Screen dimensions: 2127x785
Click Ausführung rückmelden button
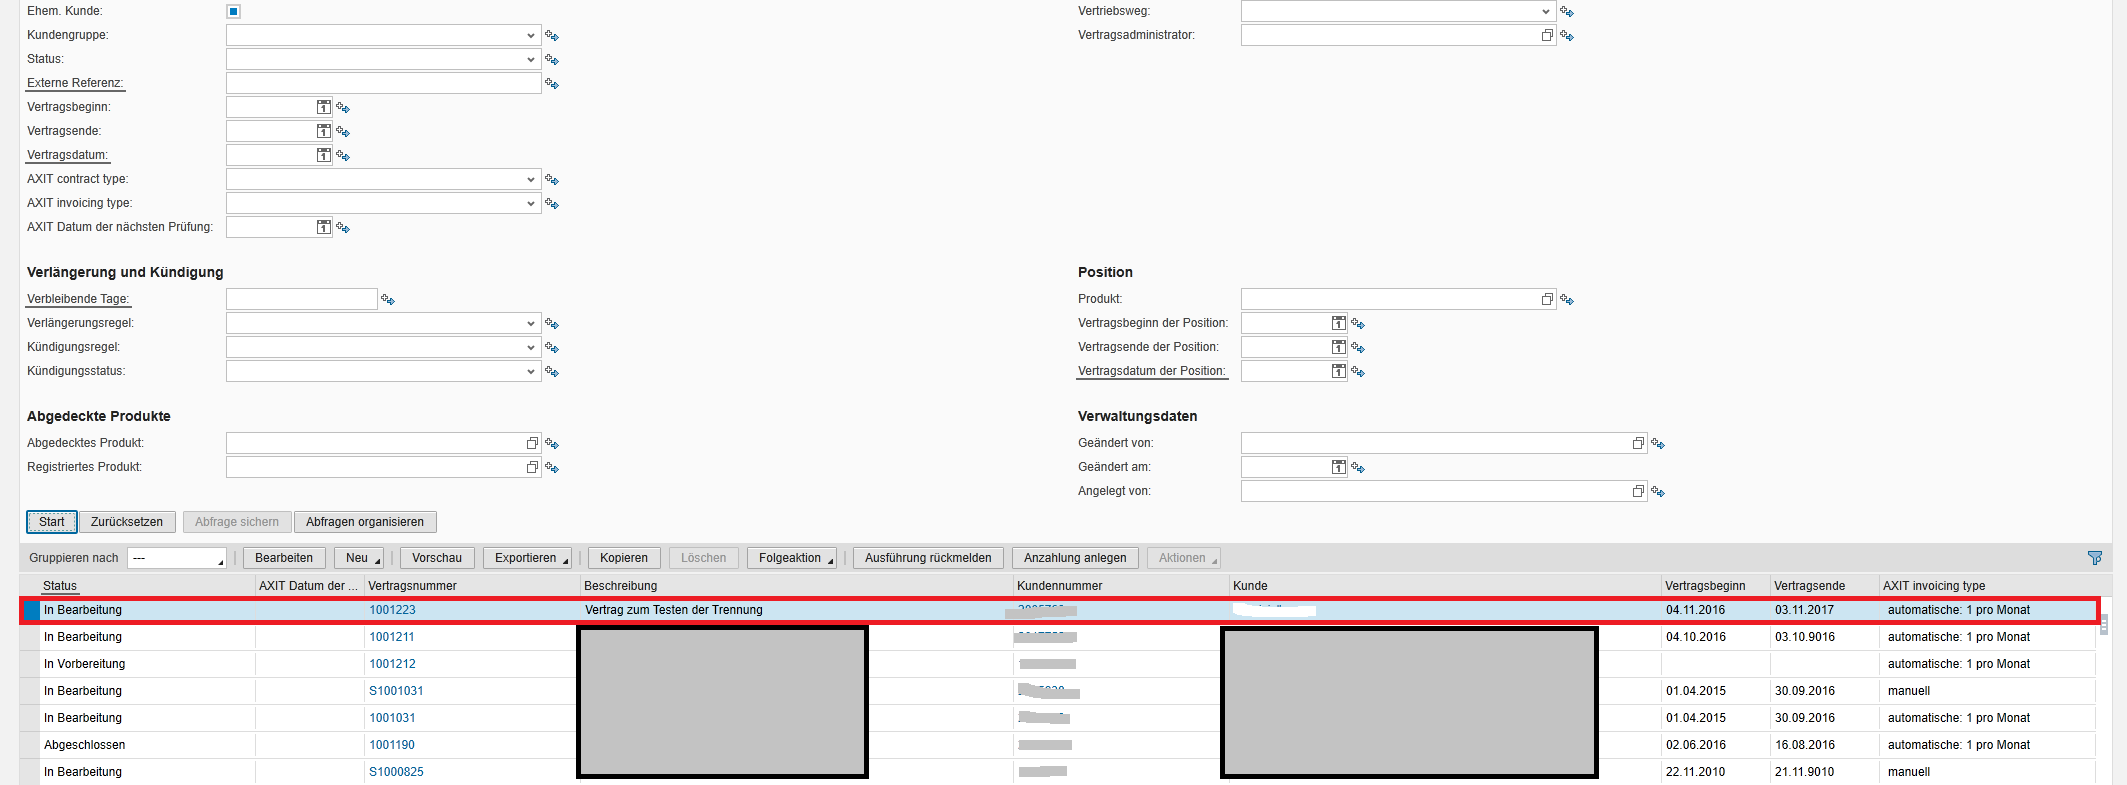(x=928, y=558)
